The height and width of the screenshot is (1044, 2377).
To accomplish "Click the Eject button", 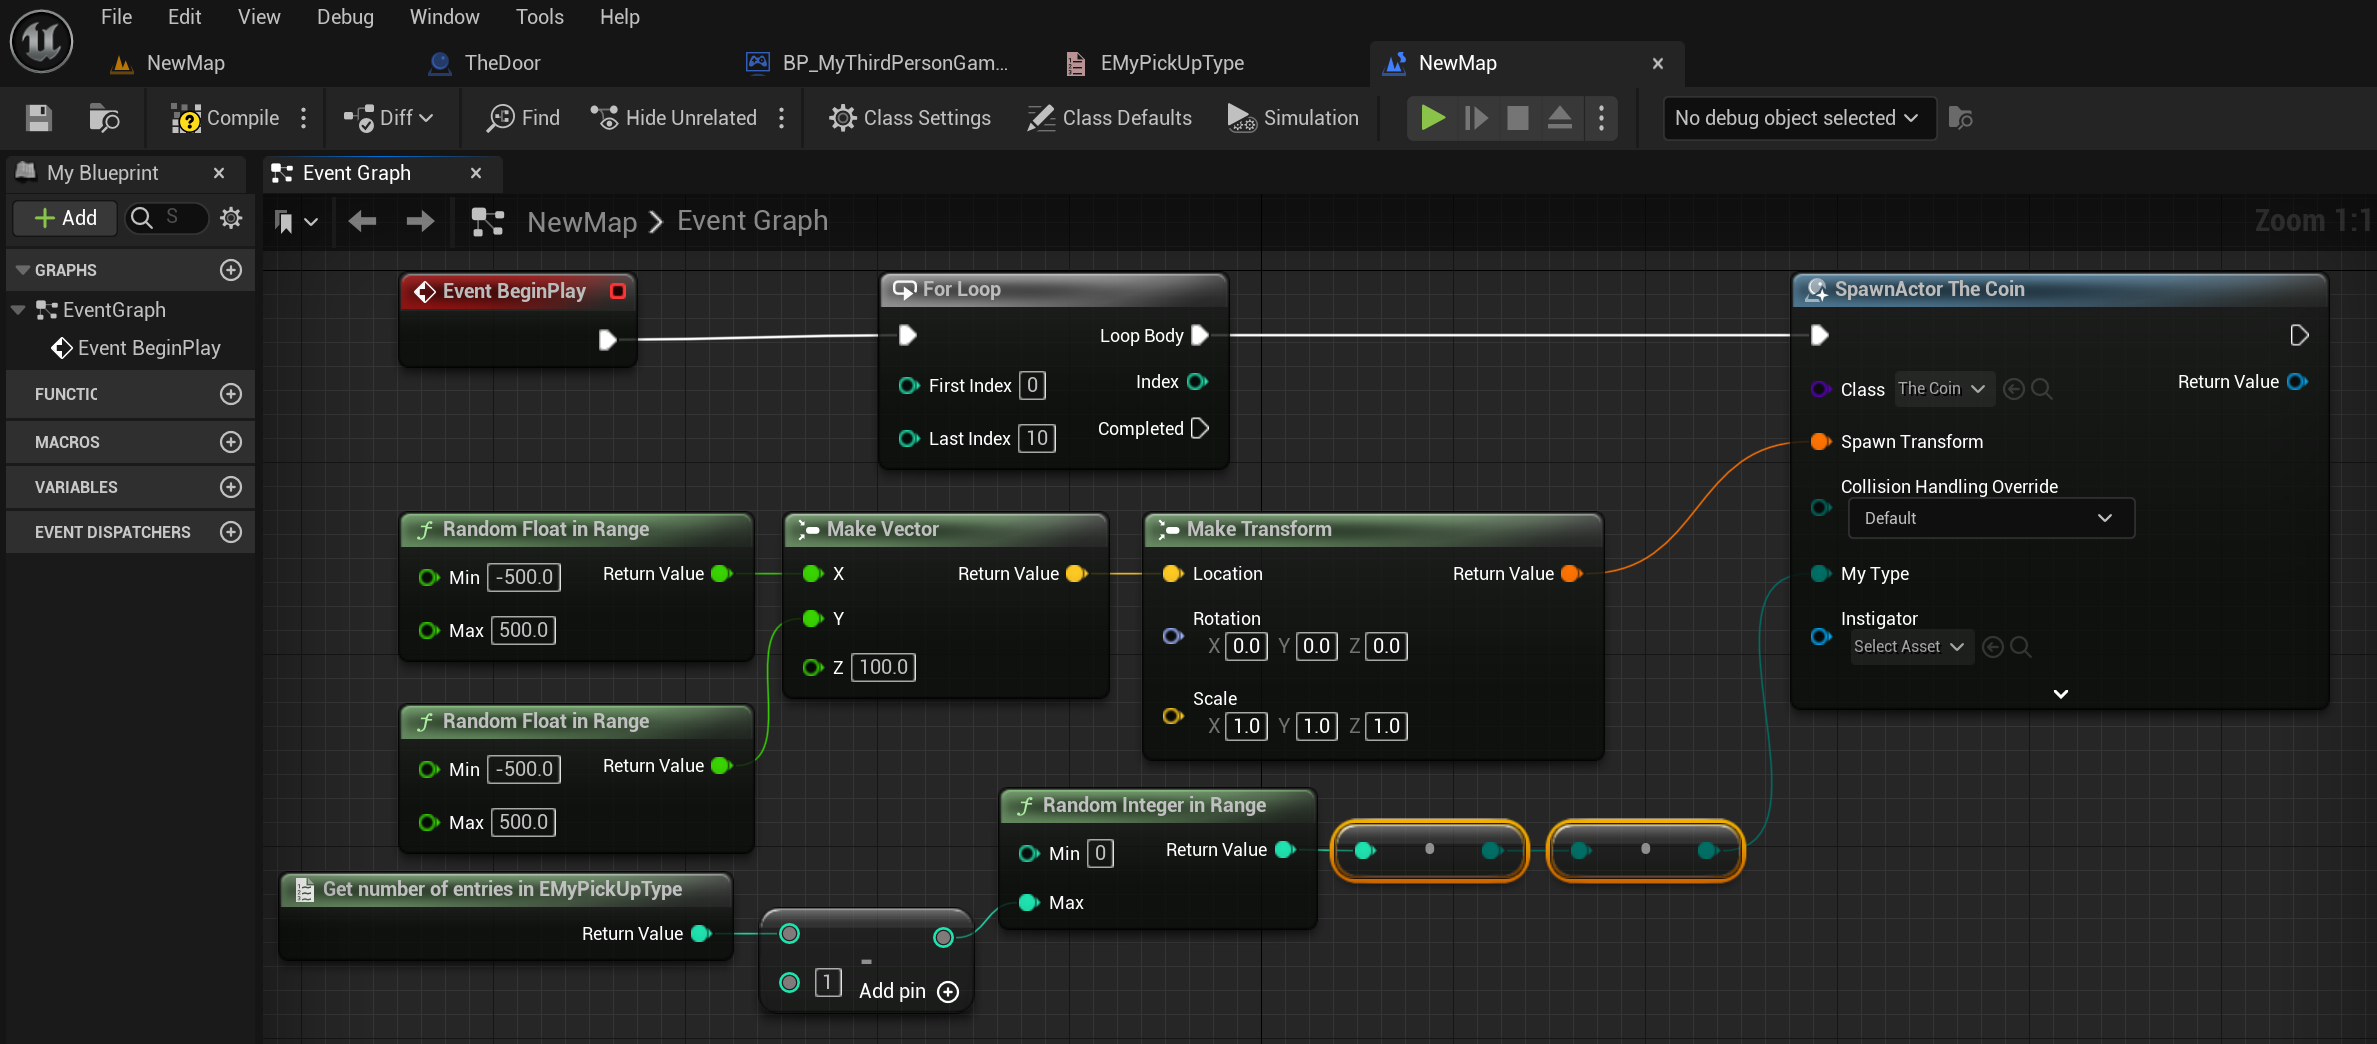I will pos(1560,118).
